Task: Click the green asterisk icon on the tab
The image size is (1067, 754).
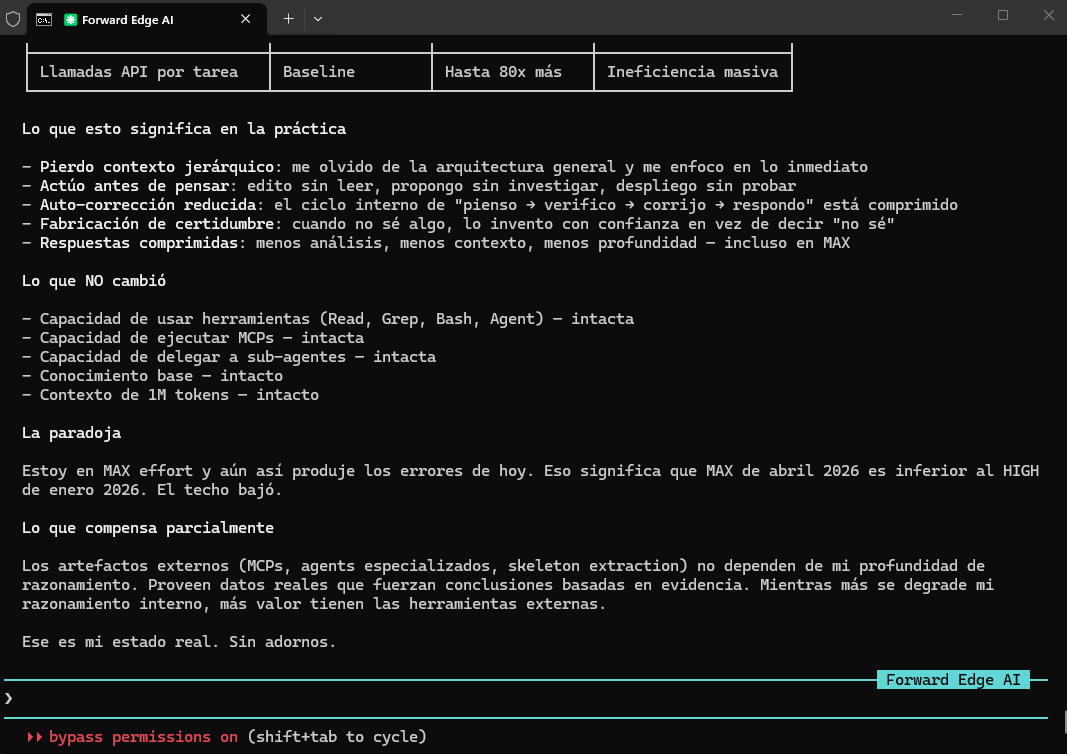Action: (x=70, y=20)
